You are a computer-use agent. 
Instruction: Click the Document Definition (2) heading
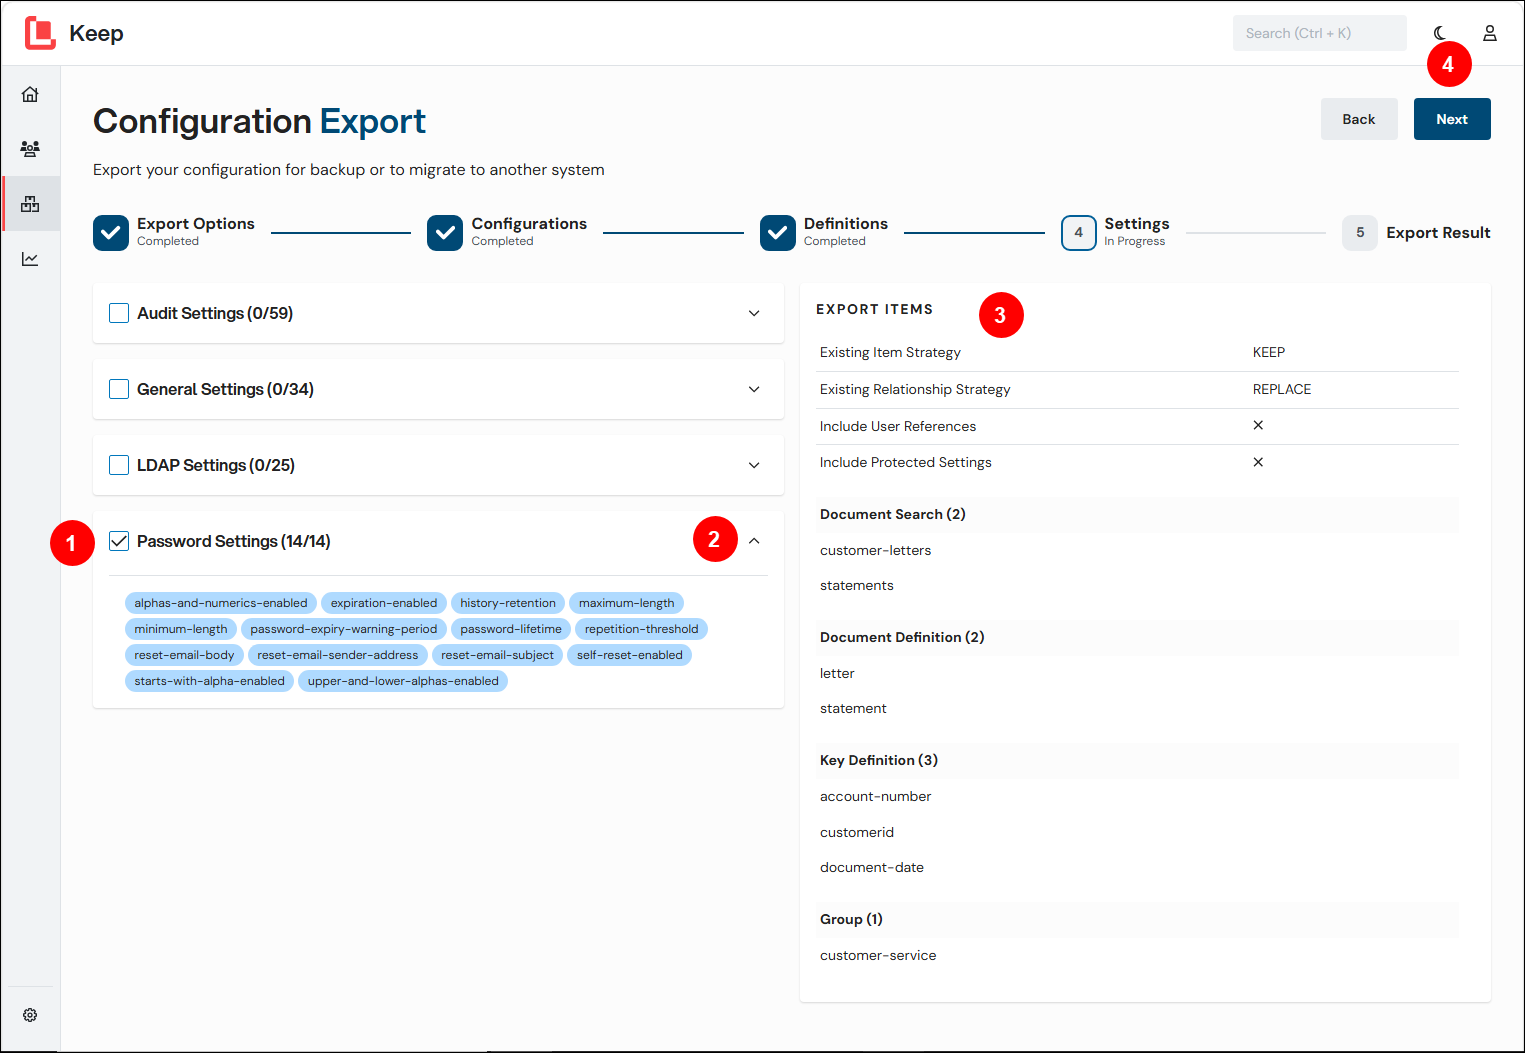pos(902,637)
